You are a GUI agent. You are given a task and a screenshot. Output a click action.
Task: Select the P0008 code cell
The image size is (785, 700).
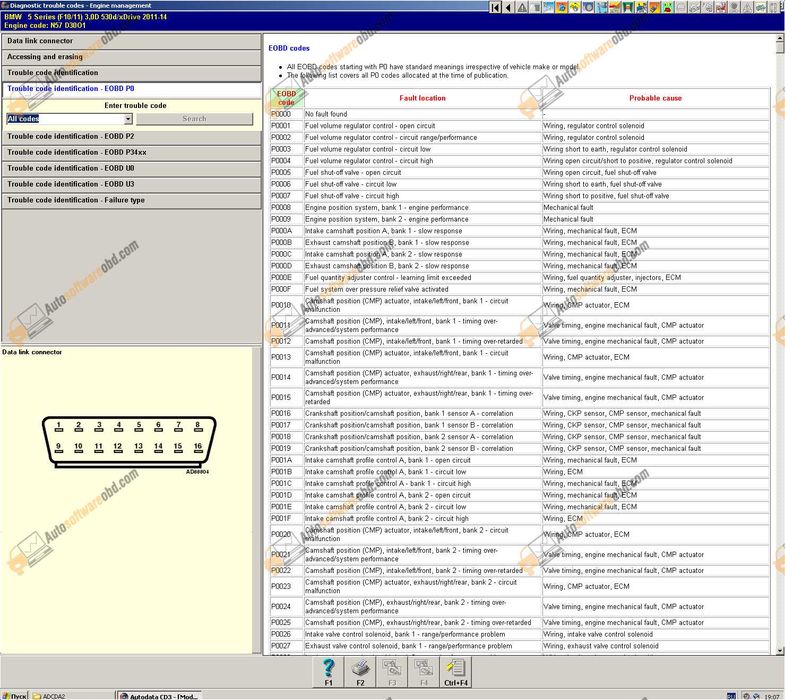(287, 207)
